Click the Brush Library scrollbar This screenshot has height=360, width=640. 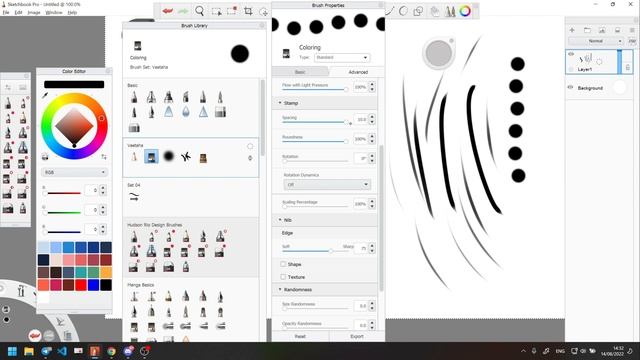pos(262,118)
